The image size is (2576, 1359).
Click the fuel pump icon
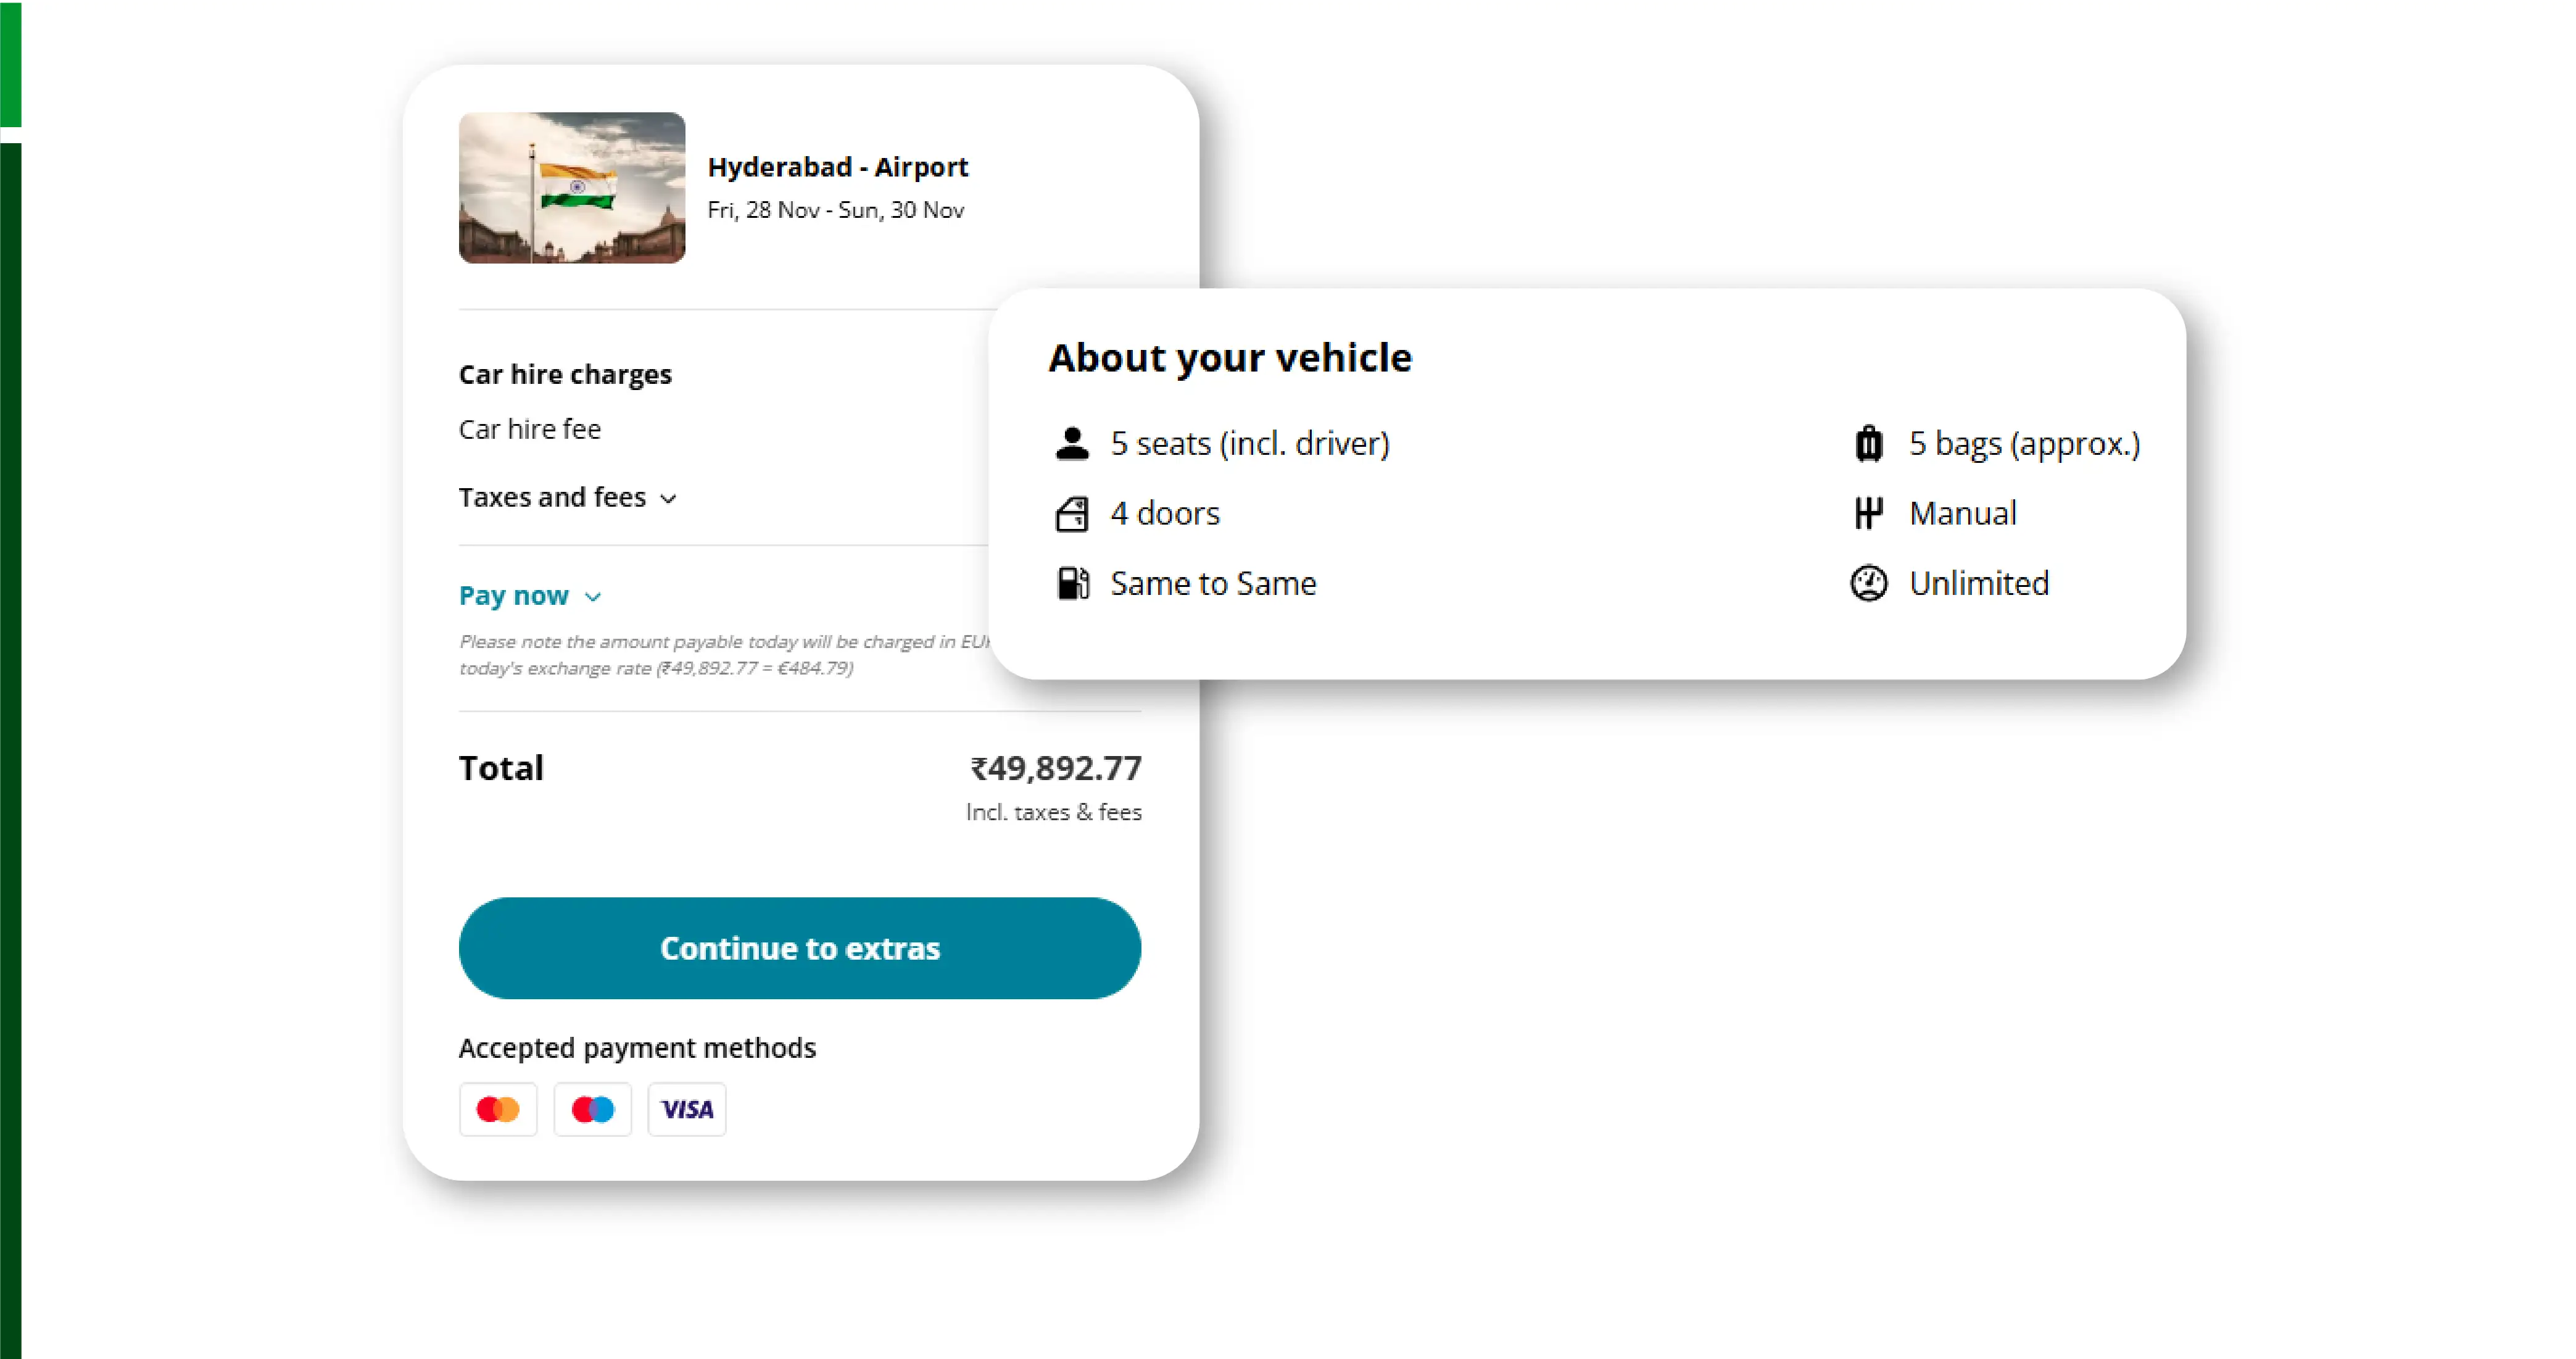pos(1072,583)
